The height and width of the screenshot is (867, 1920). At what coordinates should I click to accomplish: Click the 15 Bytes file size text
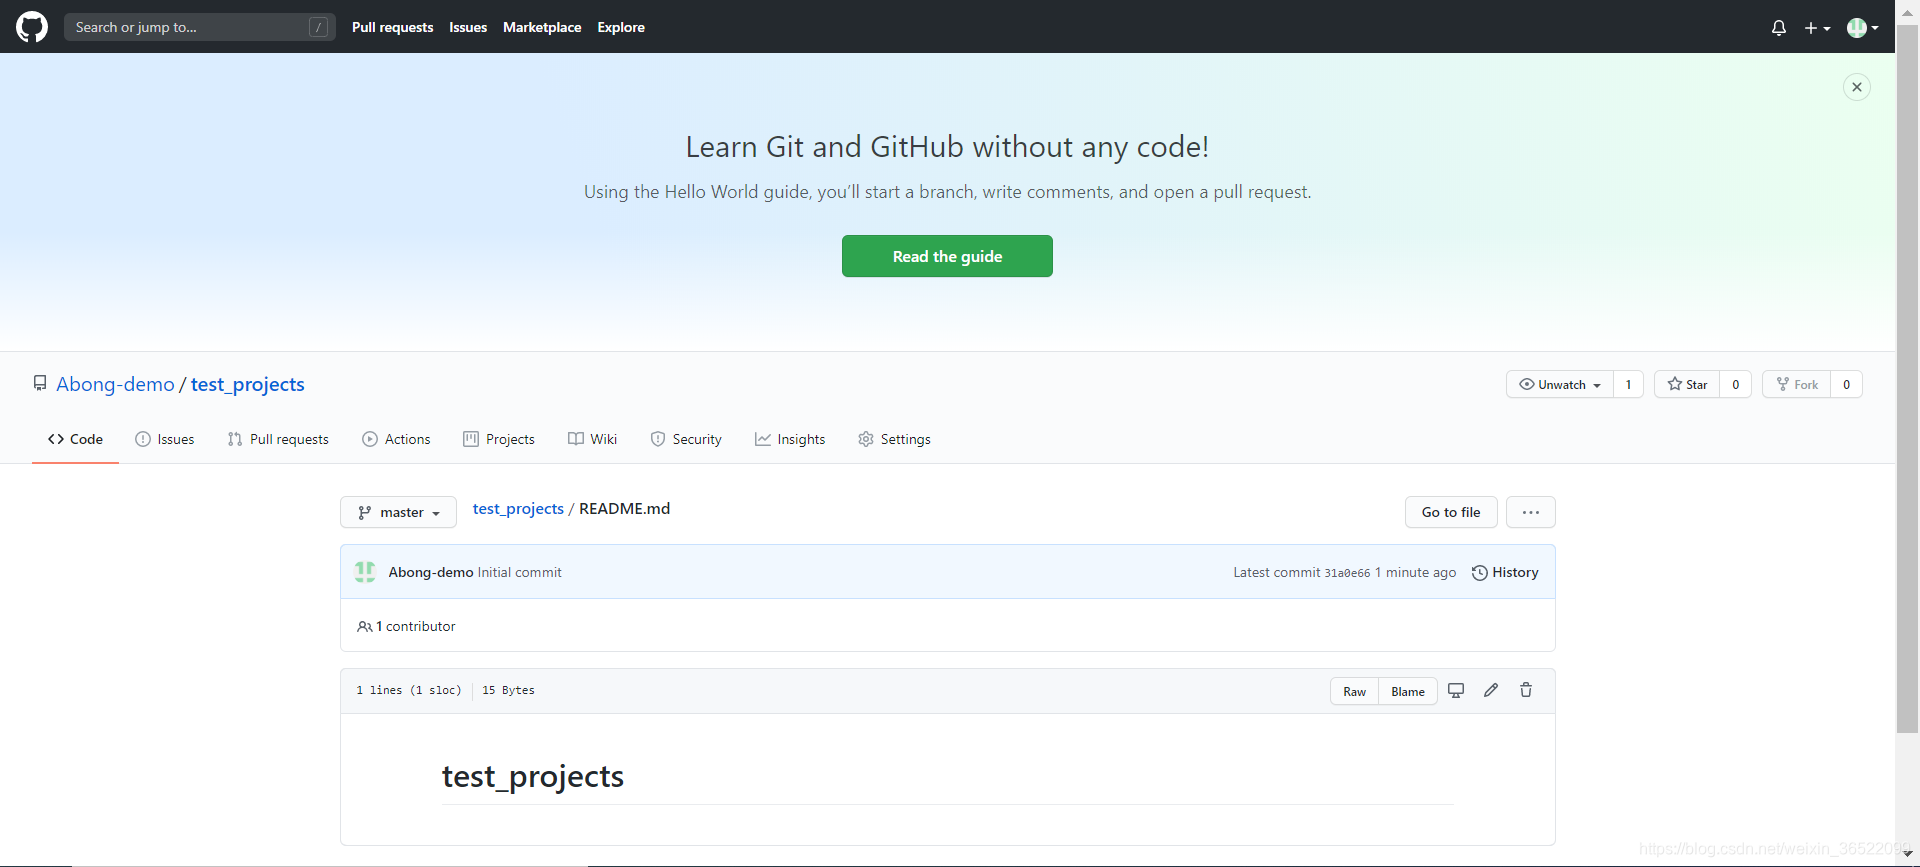tap(508, 690)
